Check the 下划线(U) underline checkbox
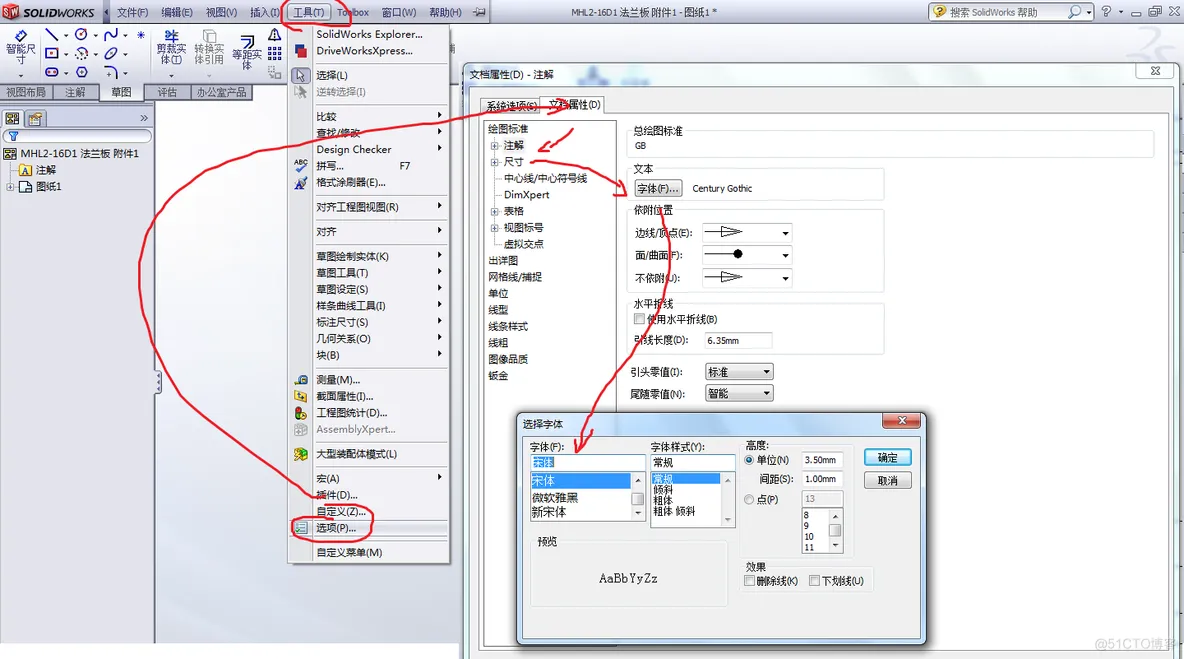This screenshot has width=1184, height=659. pos(815,580)
